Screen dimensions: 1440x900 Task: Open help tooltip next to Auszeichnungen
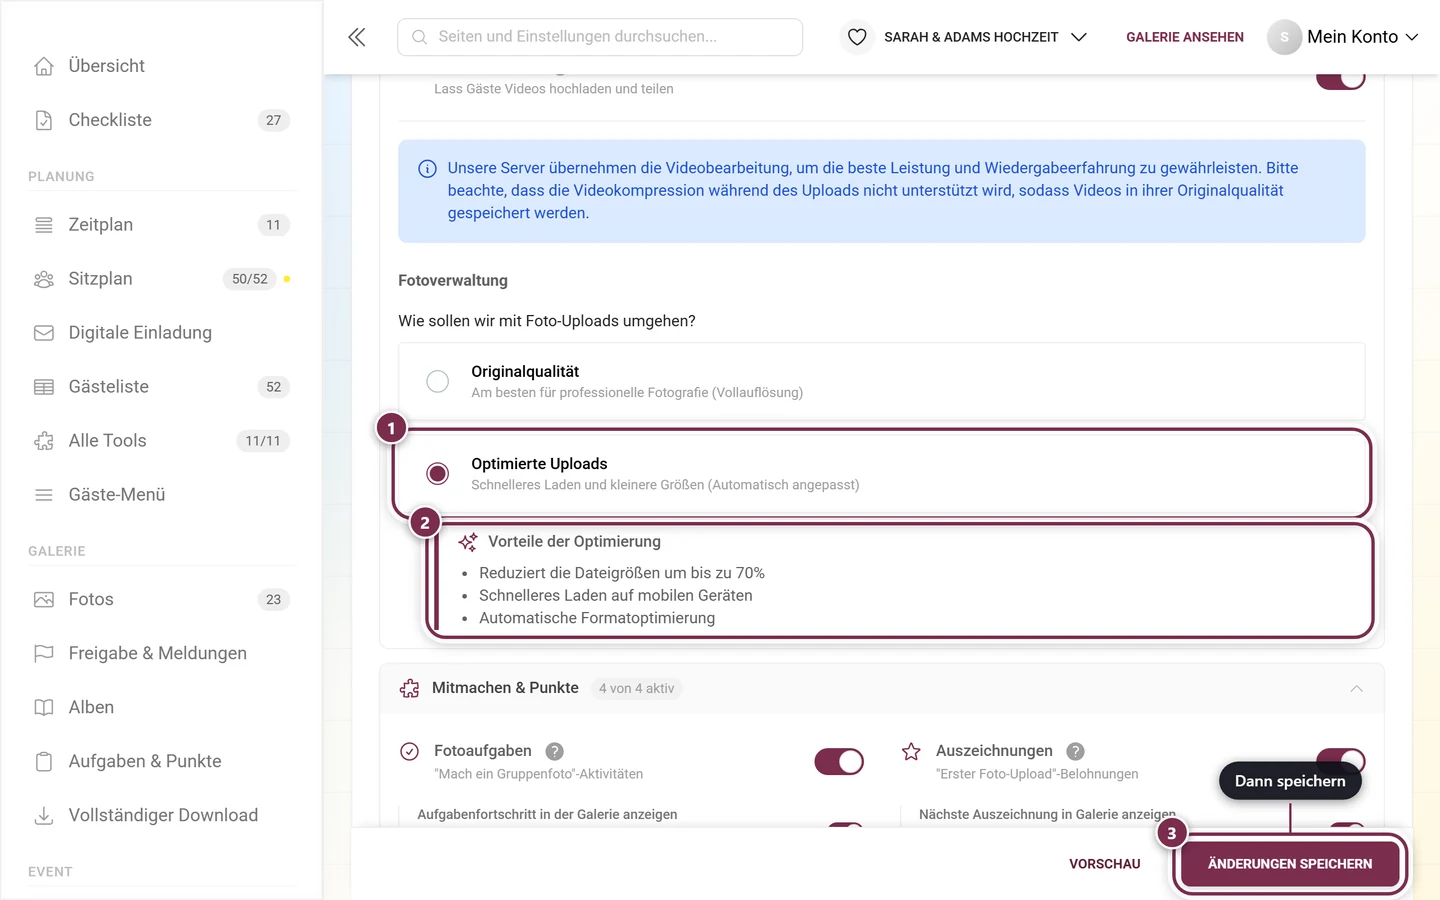[x=1075, y=751]
